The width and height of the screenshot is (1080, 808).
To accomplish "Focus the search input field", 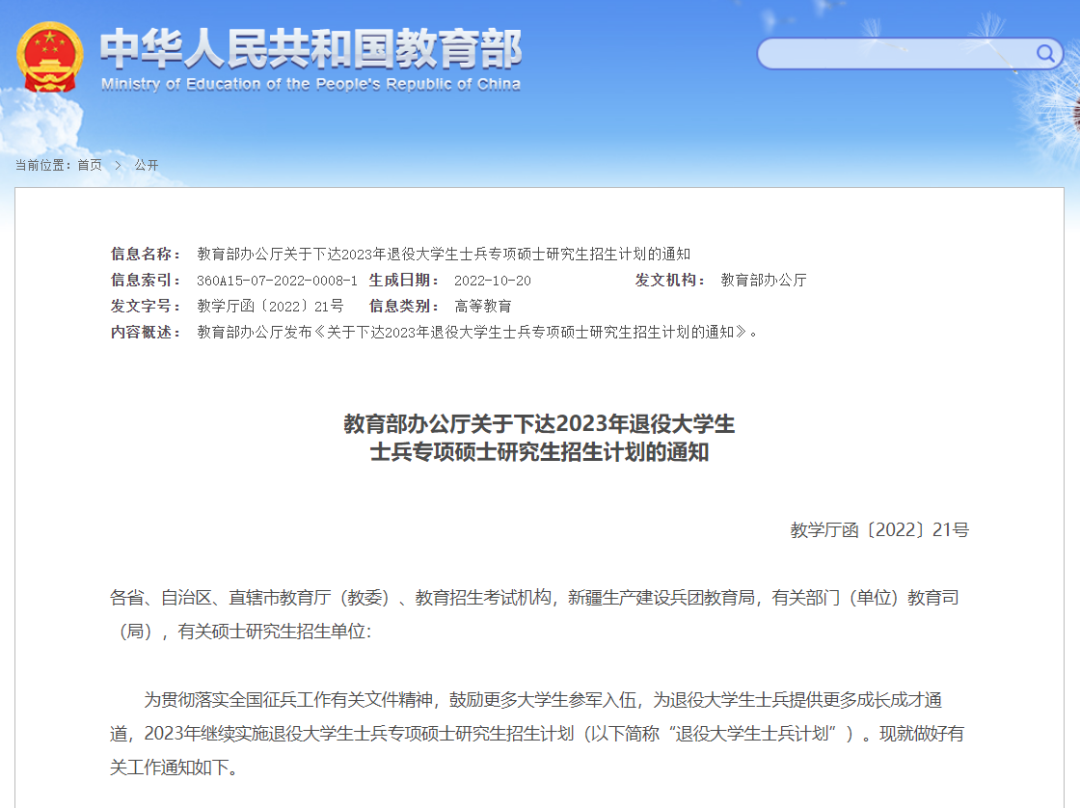I will [909, 54].
